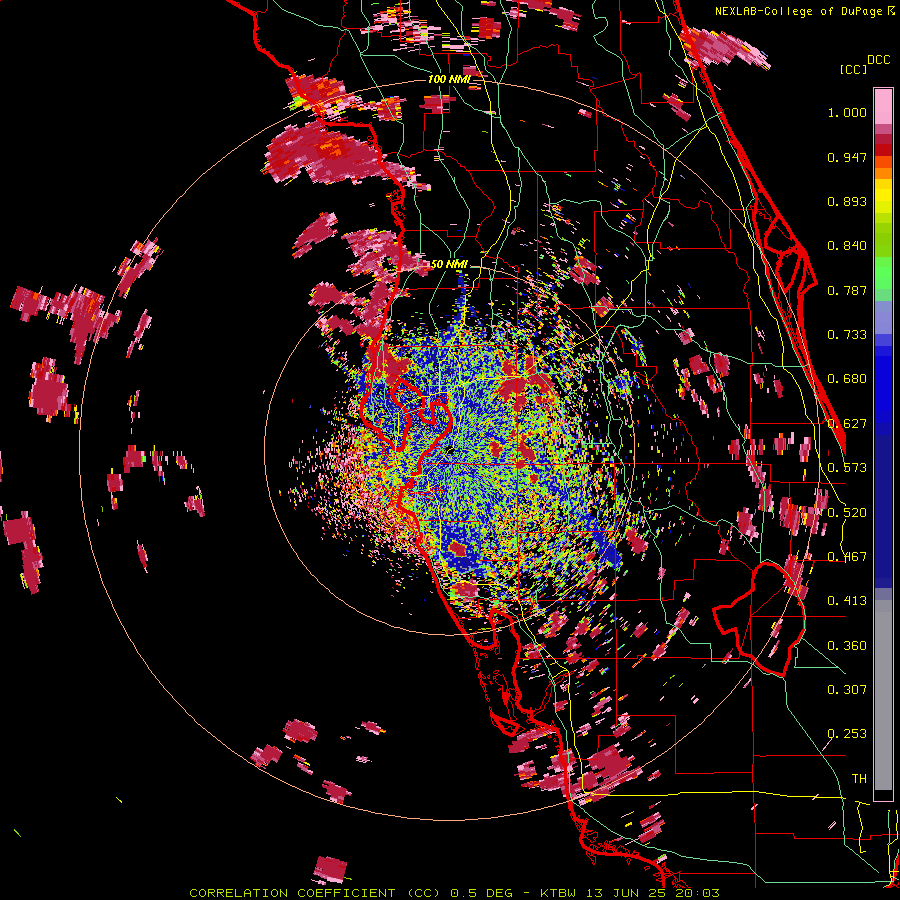Click the [CC] units label
Screen dimensions: 900x900
coord(853,69)
